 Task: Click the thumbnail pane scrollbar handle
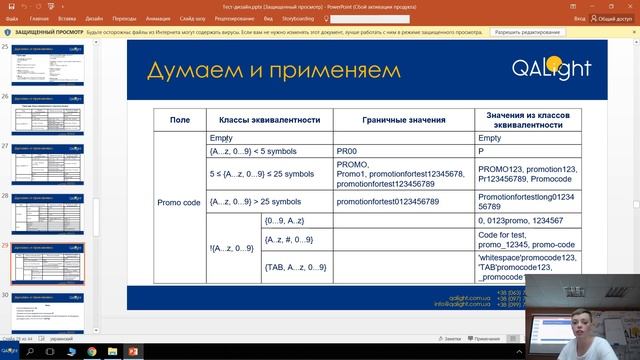point(96,218)
